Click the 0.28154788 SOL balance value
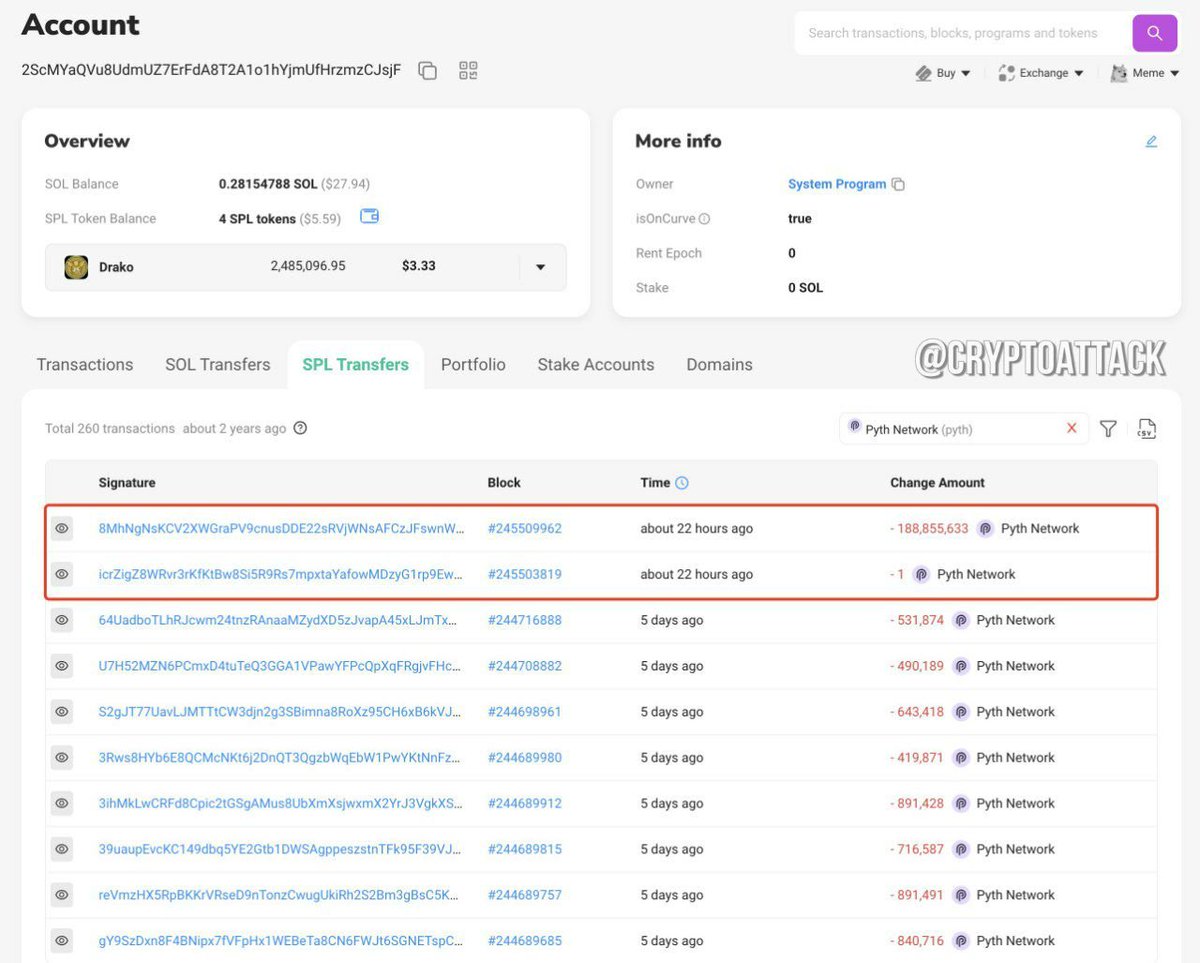The height and width of the screenshot is (963, 1200). 268,184
